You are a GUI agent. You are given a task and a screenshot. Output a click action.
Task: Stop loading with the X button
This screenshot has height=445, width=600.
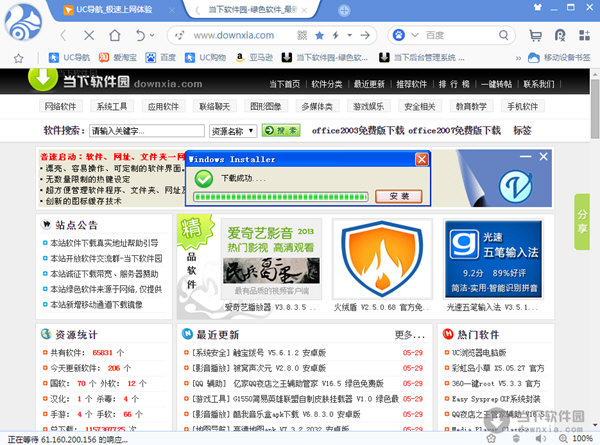click(x=89, y=36)
